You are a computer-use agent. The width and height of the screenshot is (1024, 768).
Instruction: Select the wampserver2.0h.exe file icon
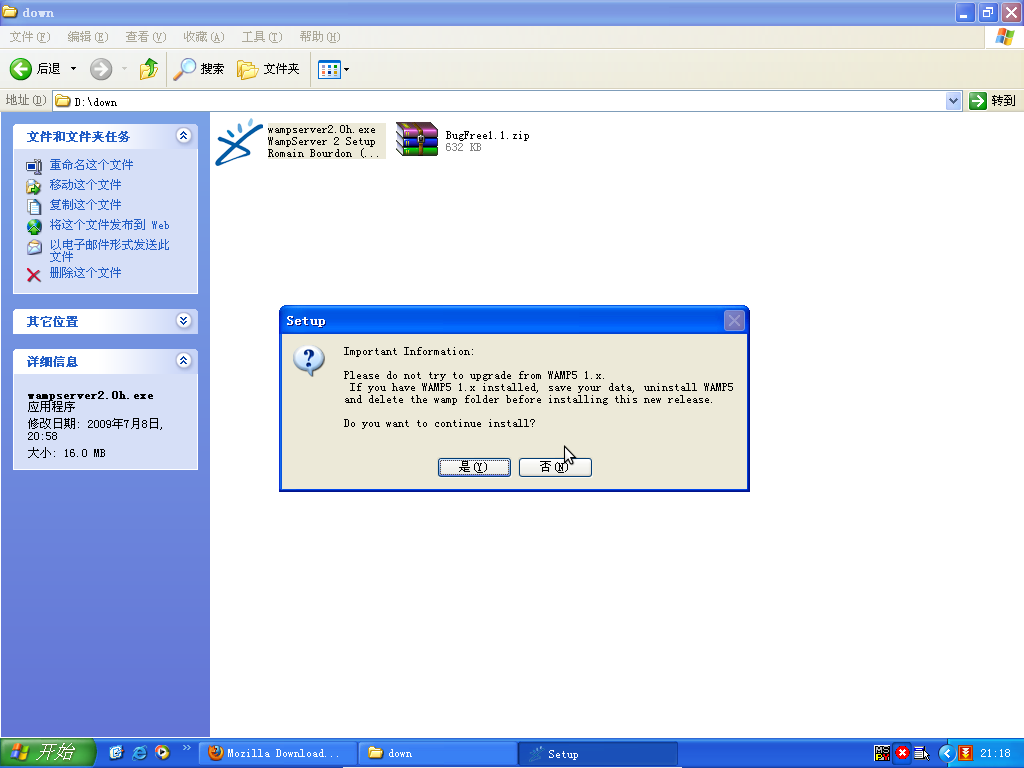[x=238, y=142]
